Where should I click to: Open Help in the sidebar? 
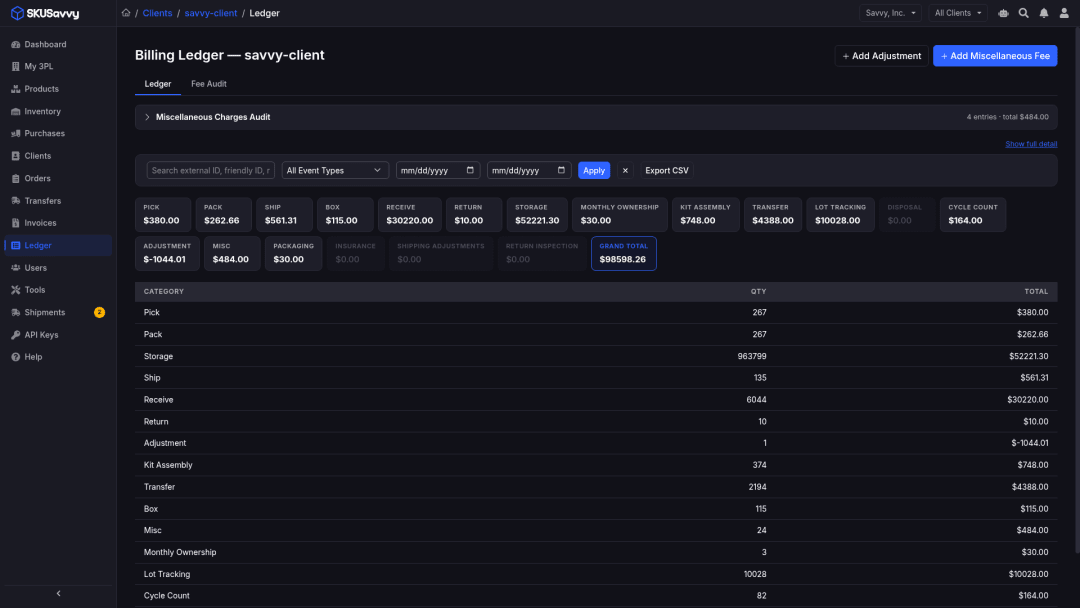tap(58, 357)
